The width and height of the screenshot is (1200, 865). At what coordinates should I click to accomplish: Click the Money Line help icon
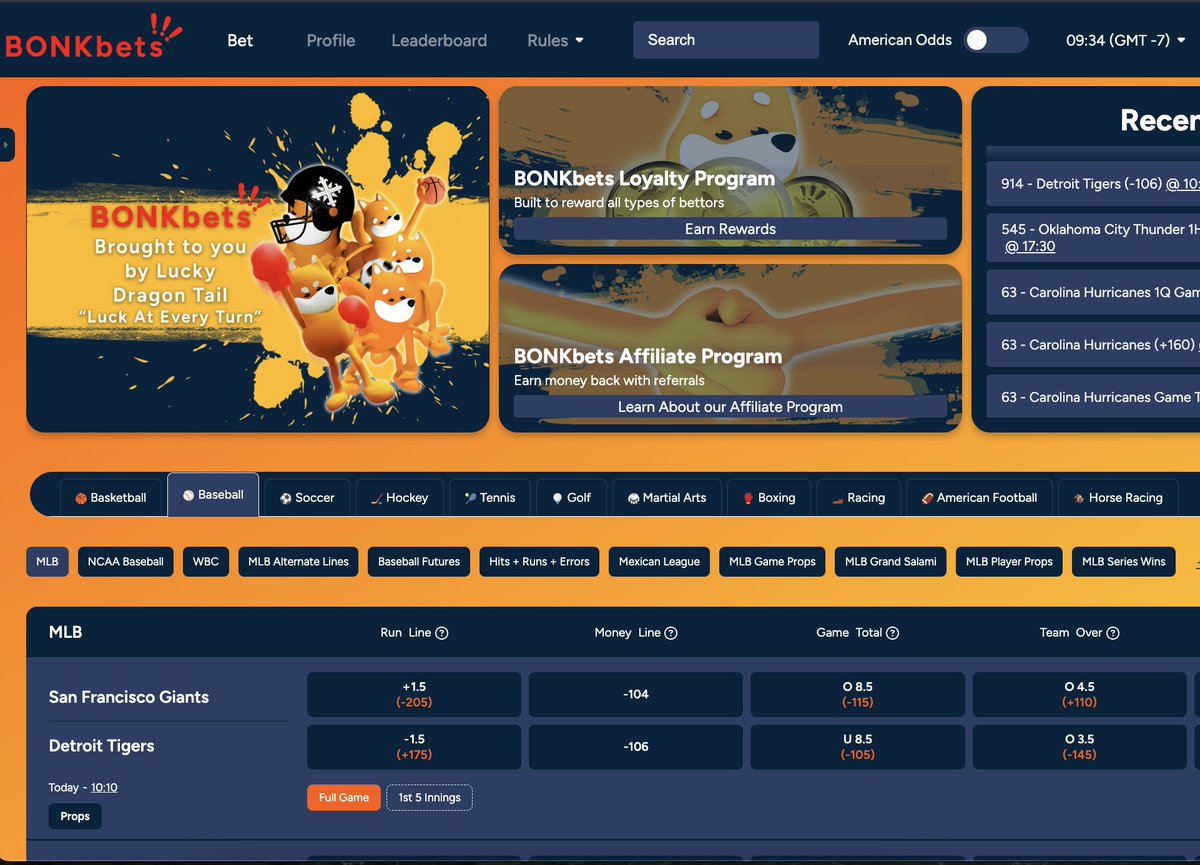671,633
